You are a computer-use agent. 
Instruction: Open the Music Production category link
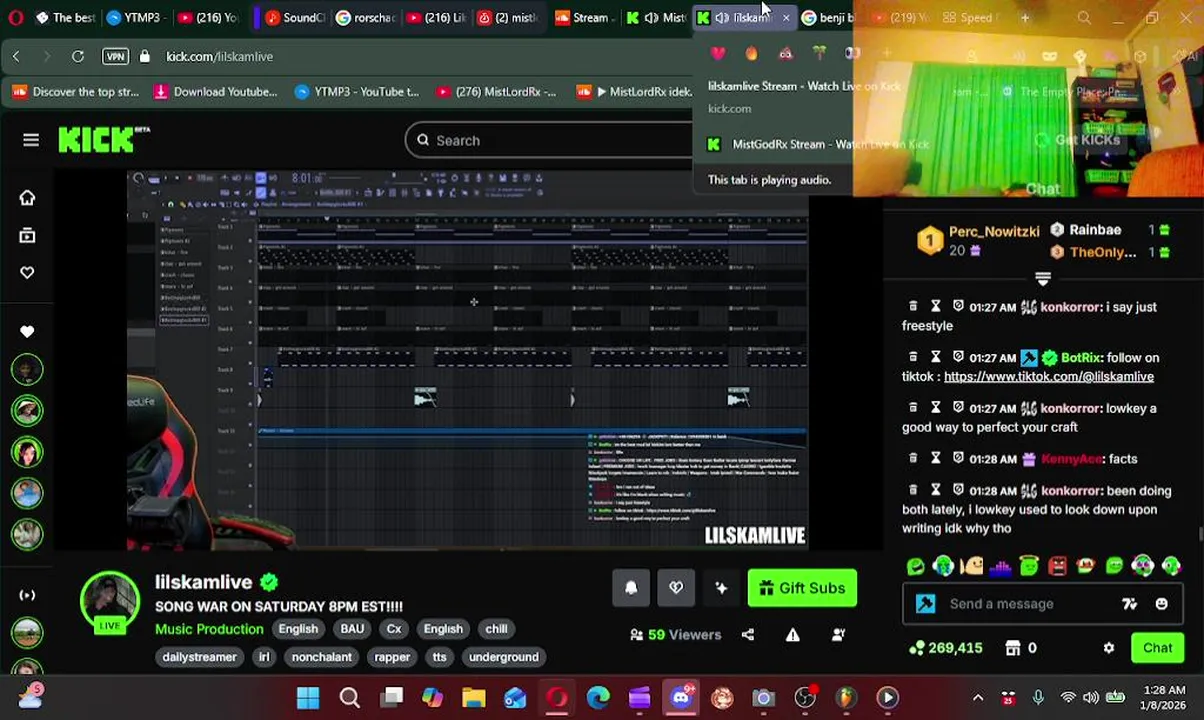[209, 629]
